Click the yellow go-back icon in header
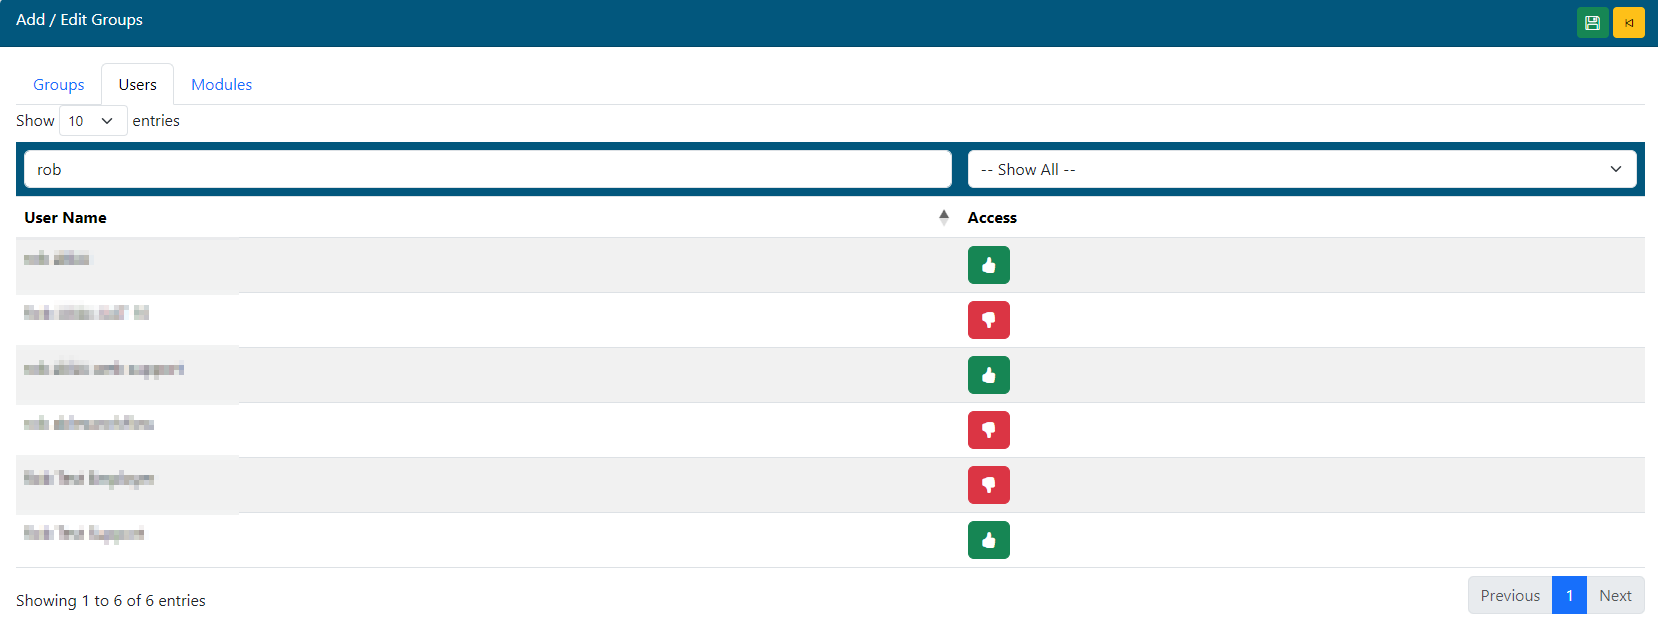The image size is (1658, 626). (x=1628, y=22)
